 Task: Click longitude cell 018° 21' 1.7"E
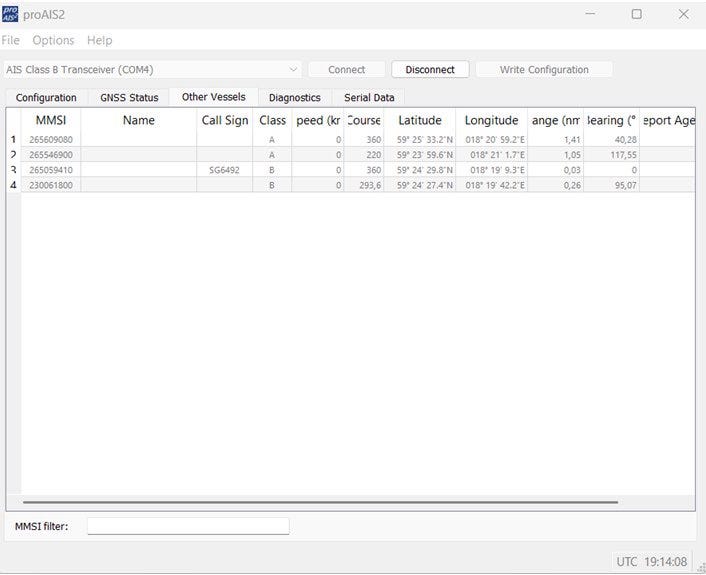coord(492,155)
